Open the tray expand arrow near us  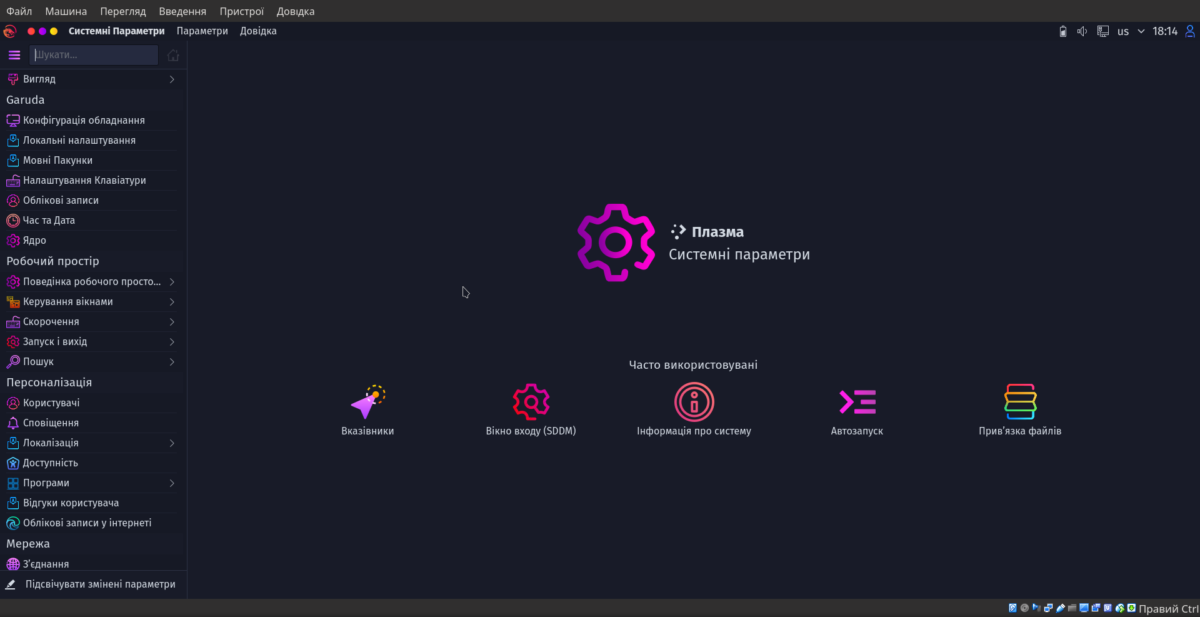(x=1141, y=31)
